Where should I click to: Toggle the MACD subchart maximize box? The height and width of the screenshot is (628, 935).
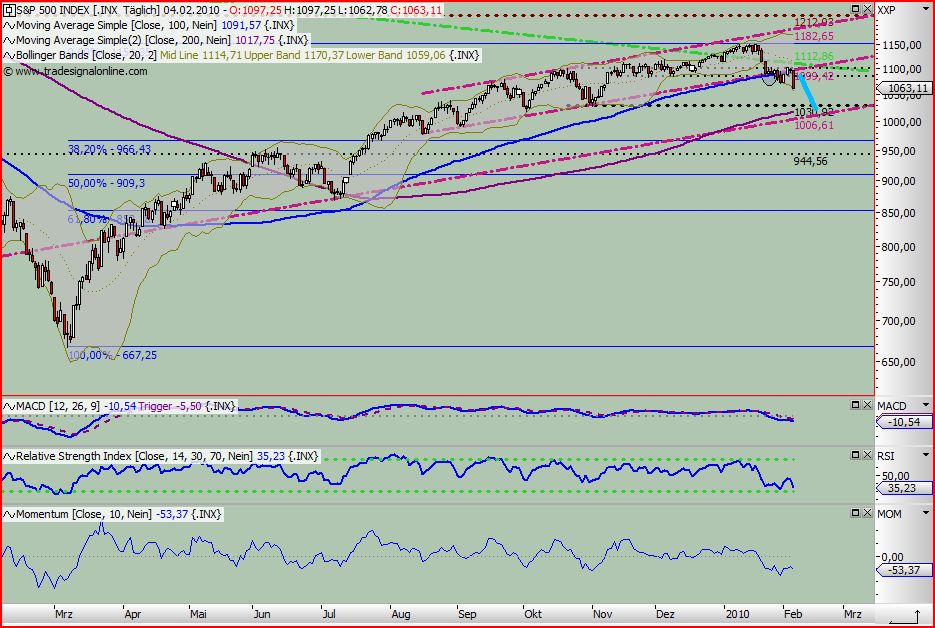tap(855, 405)
